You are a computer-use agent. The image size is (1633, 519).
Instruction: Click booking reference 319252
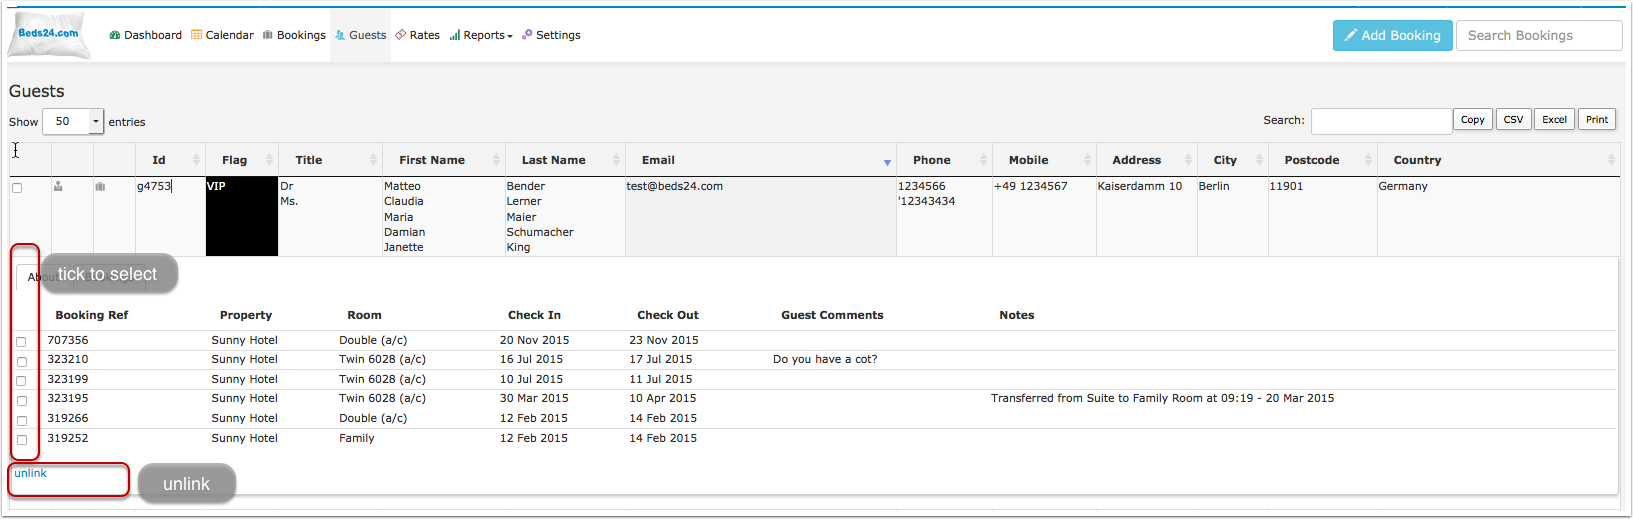pos(68,438)
